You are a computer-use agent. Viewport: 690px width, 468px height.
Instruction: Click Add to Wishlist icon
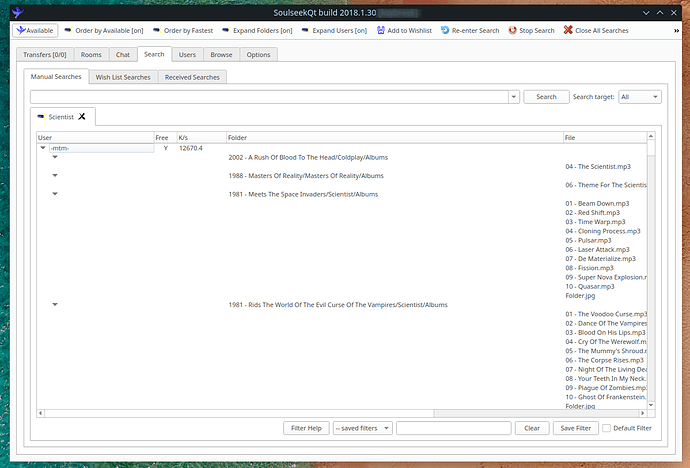379,31
